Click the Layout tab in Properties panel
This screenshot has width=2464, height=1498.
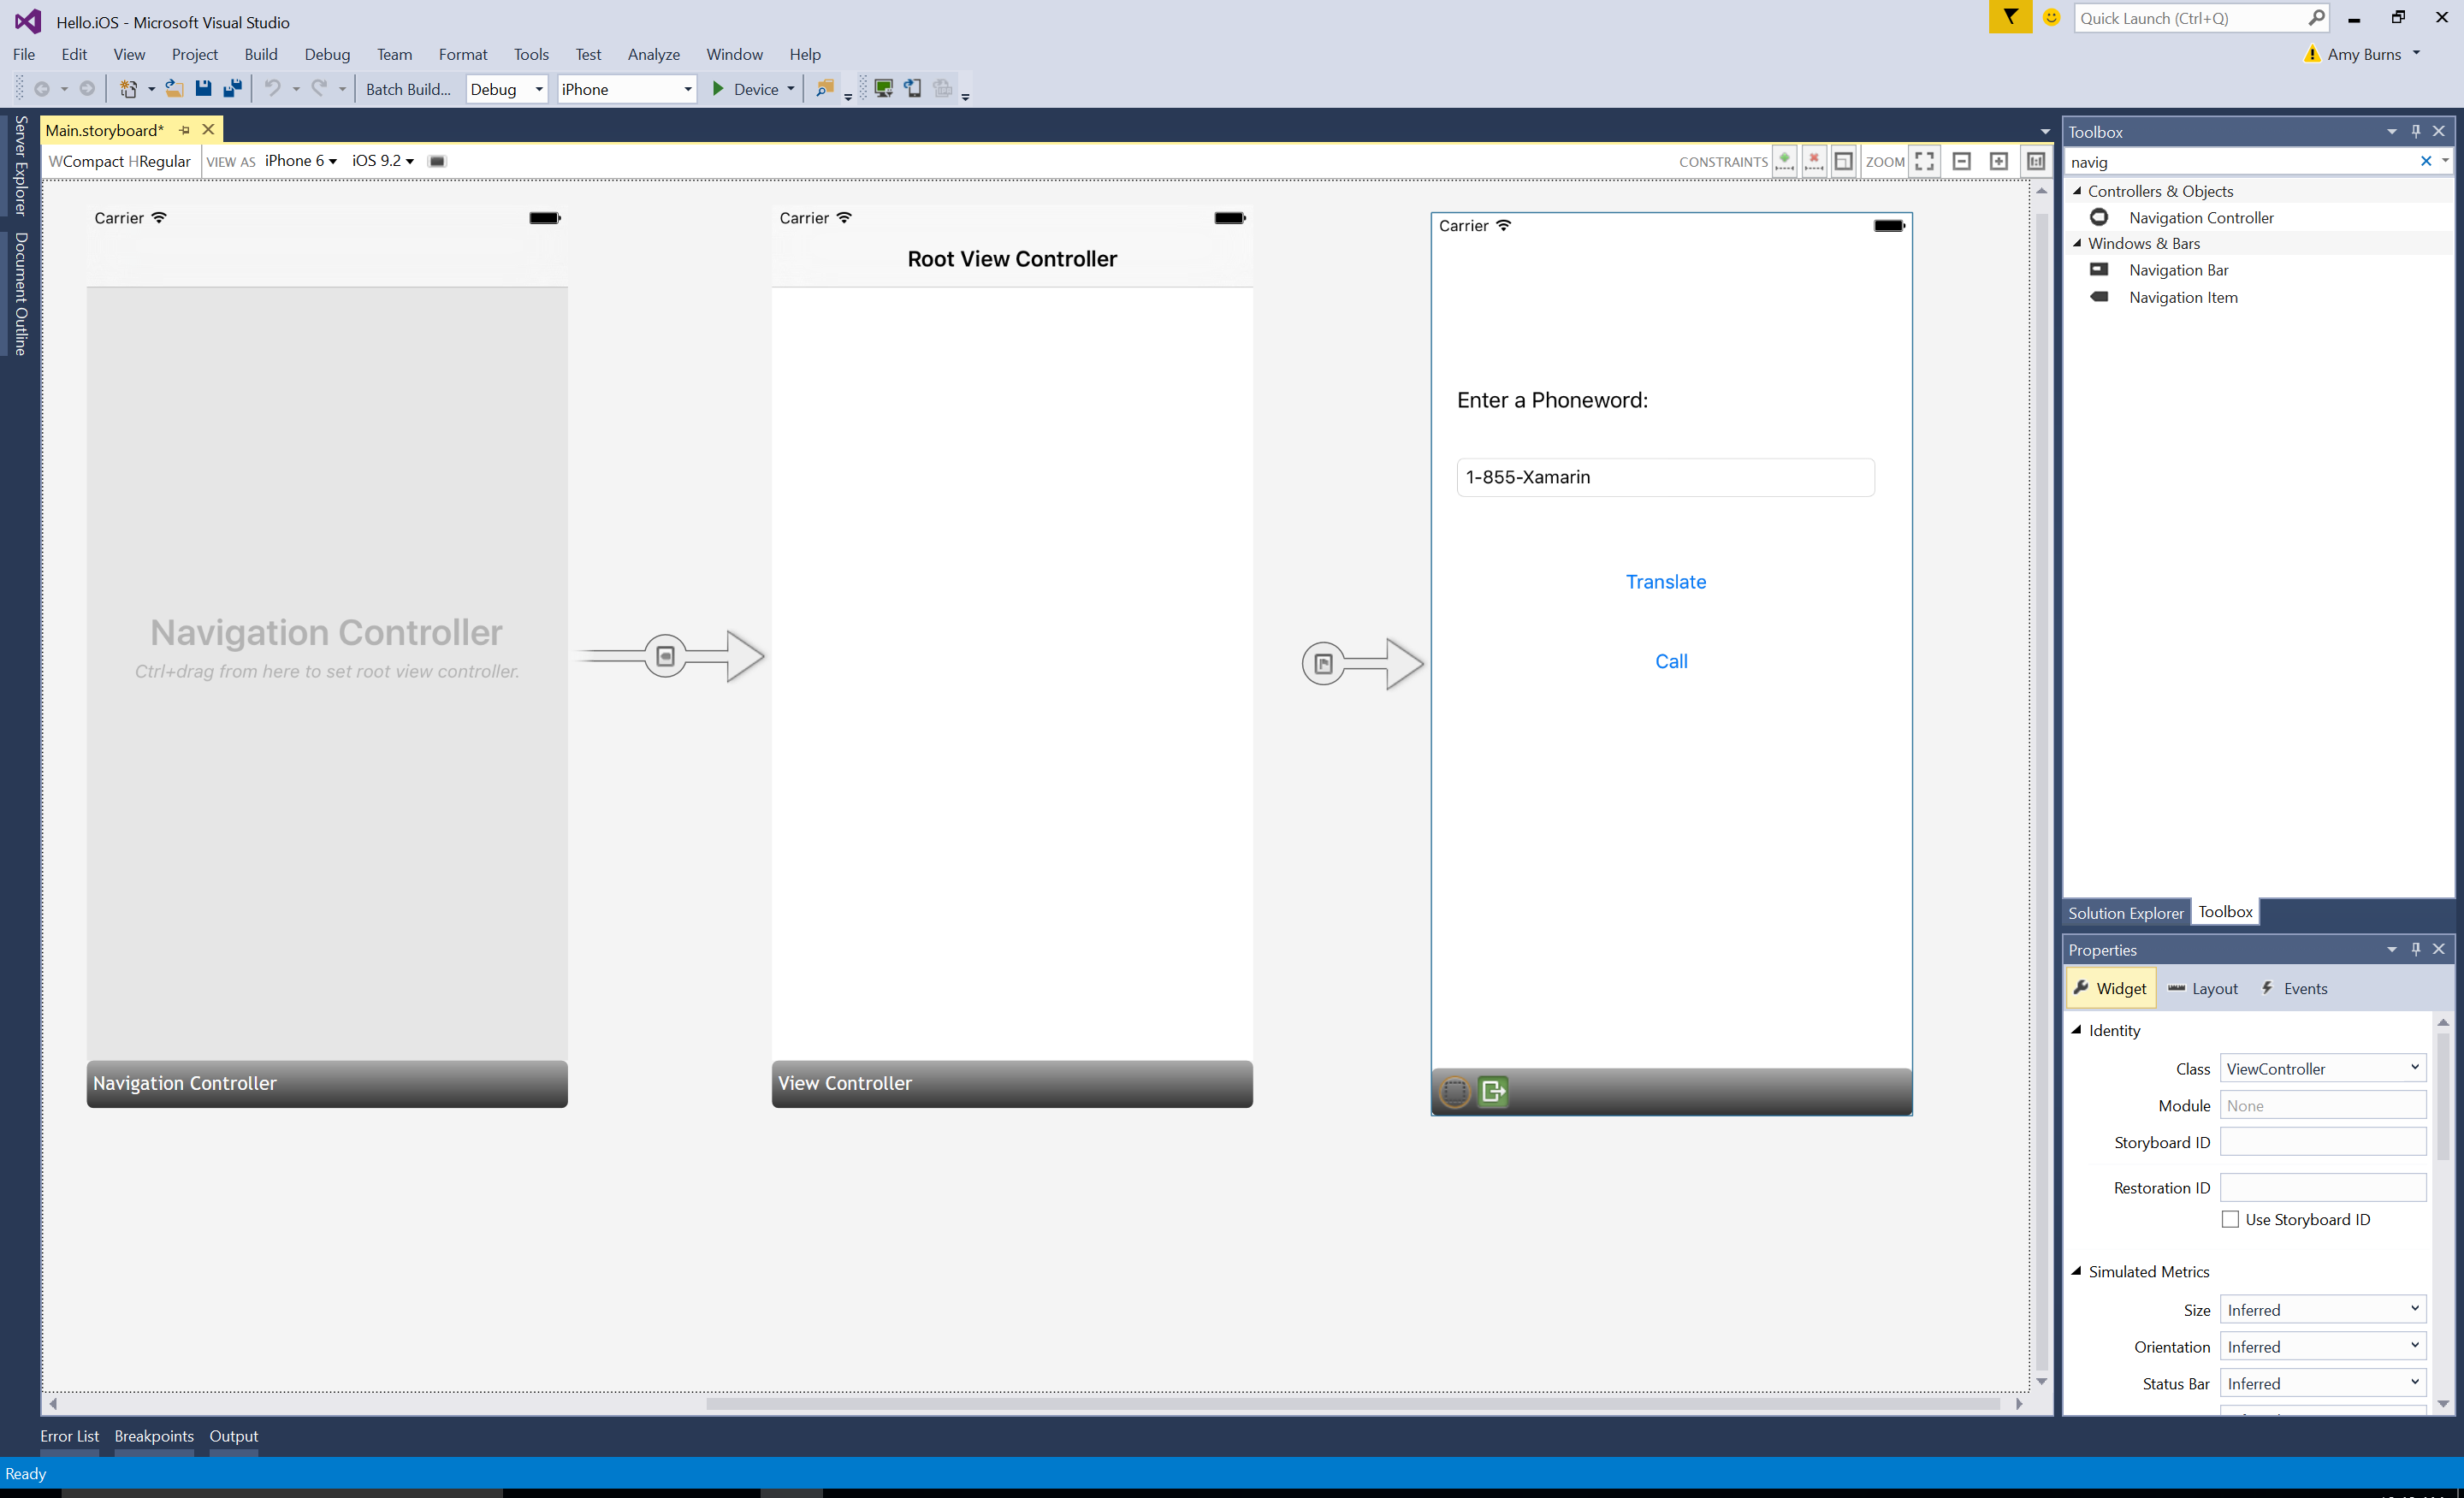tap(2214, 987)
